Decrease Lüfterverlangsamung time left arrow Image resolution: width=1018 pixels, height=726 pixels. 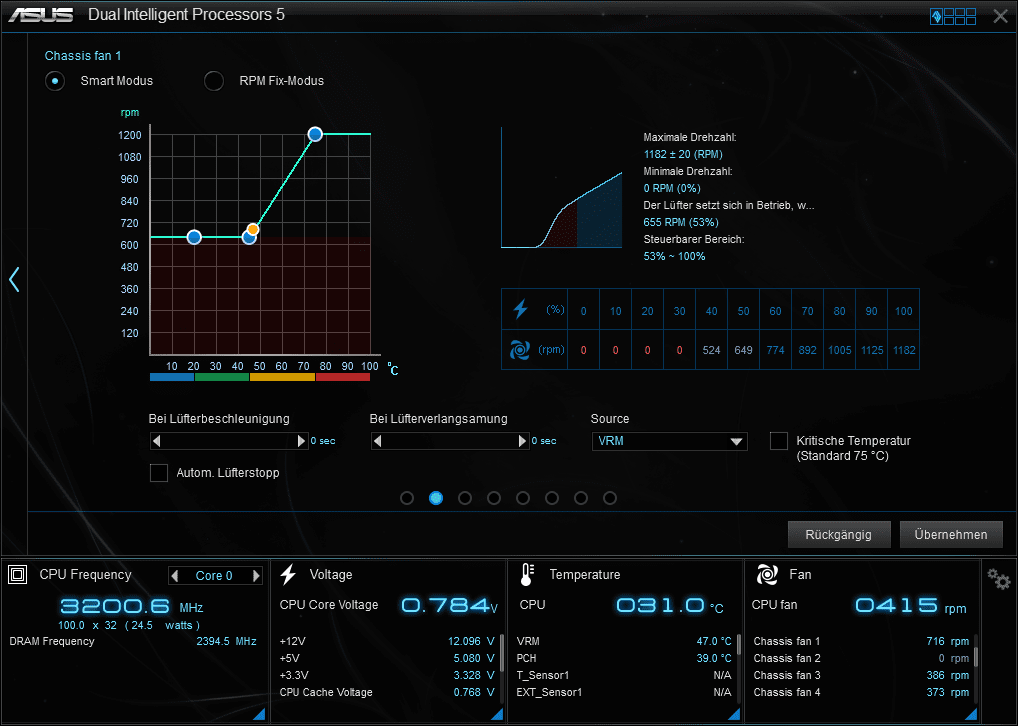click(x=377, y=441)
